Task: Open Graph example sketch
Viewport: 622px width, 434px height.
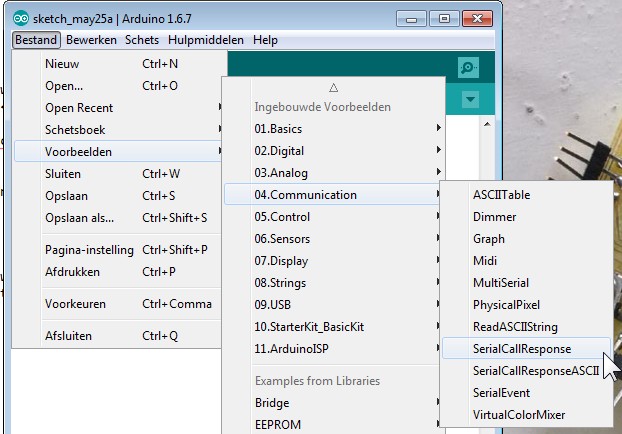Action: pos(526,239)
